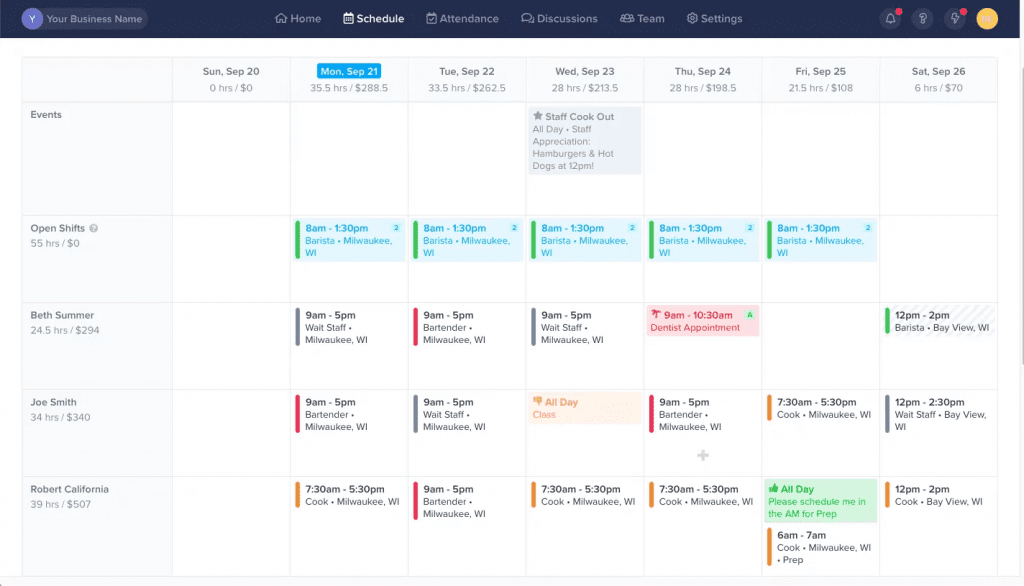1024x586 pixels.
Task: Switch to the Home tab
Action: (x=297, y=18)
